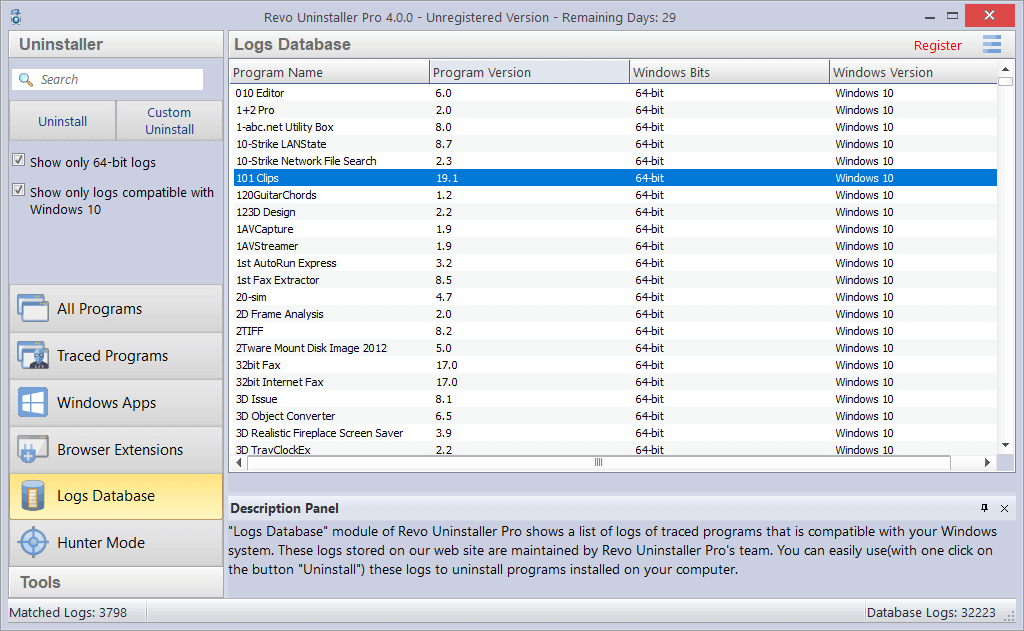This screenshot has height=631, width=1024.
Task: Open Traced Programs module
Action: [x=116, y=355]
